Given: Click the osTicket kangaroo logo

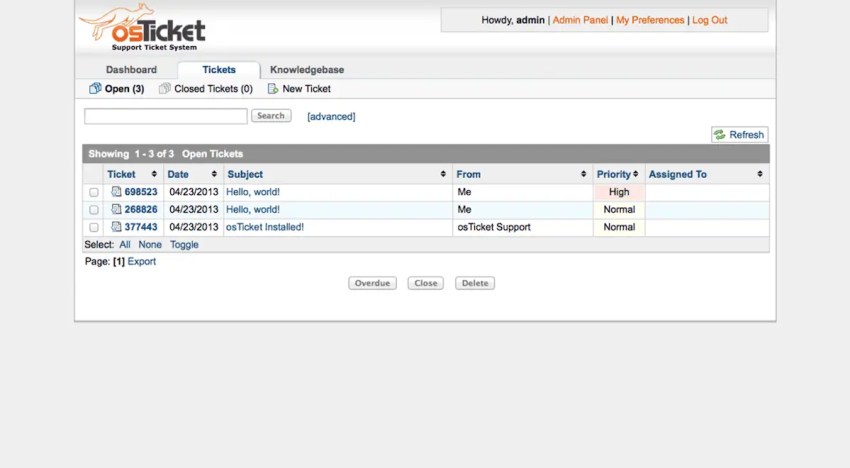Looking at the screenshot, I should point(142,27).
